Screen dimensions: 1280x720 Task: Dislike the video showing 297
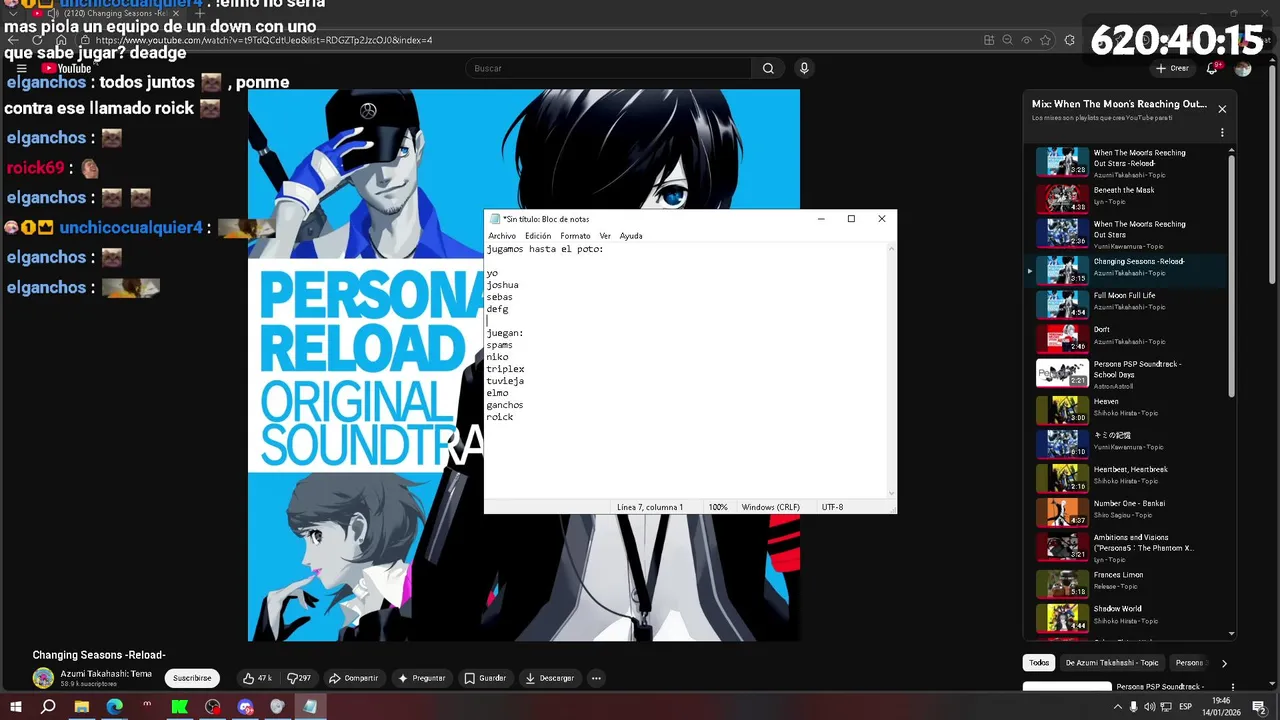(298, 678)
